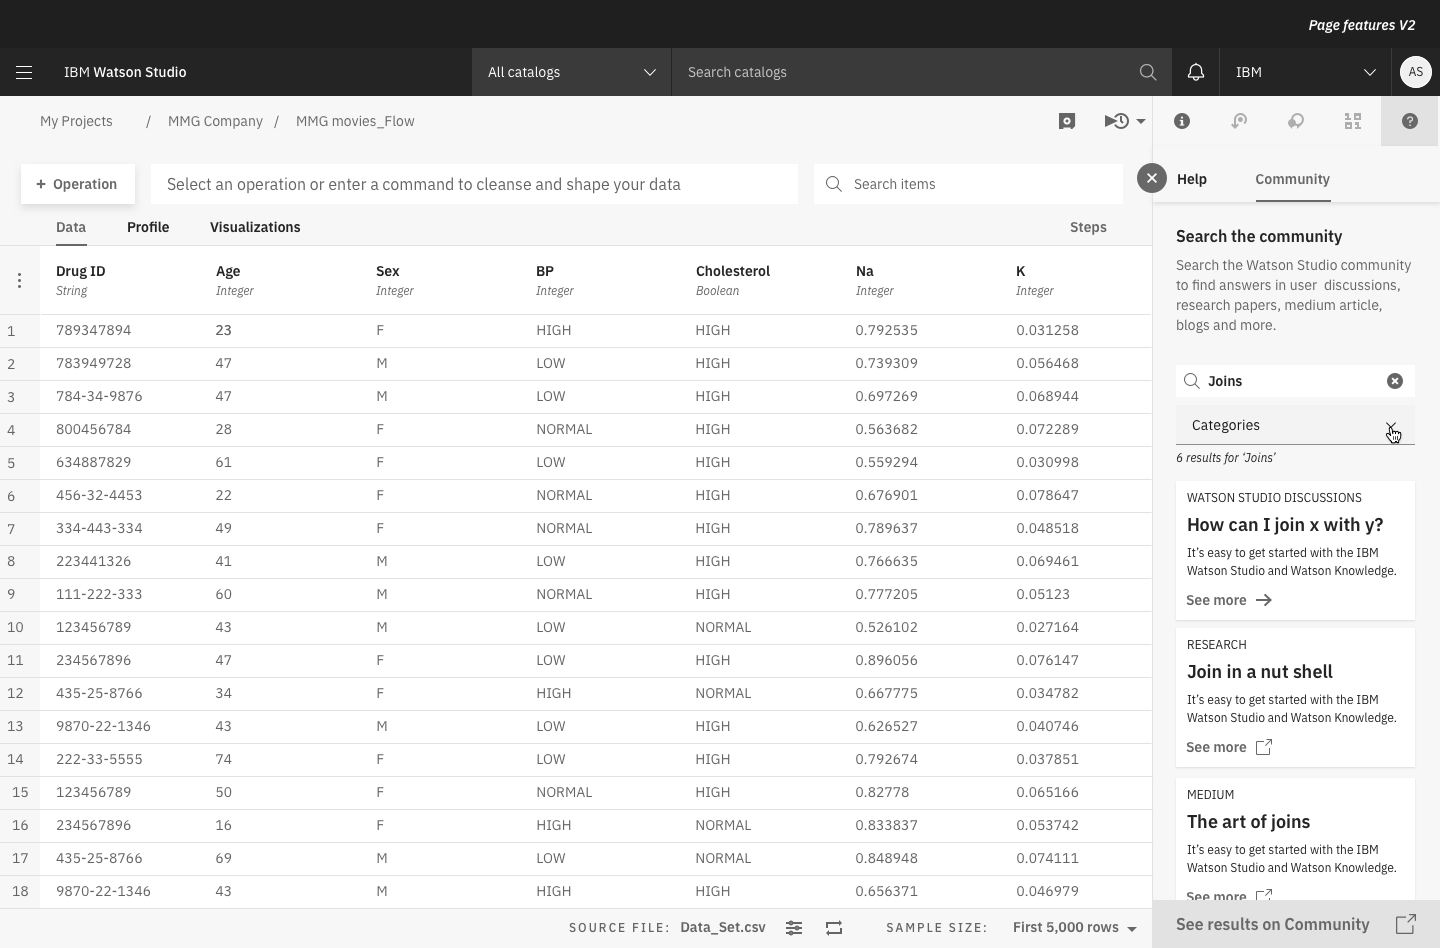Viewport: 1440px width, 948px height.
Task: Click the notifications bell icon
Action: 1195,72
